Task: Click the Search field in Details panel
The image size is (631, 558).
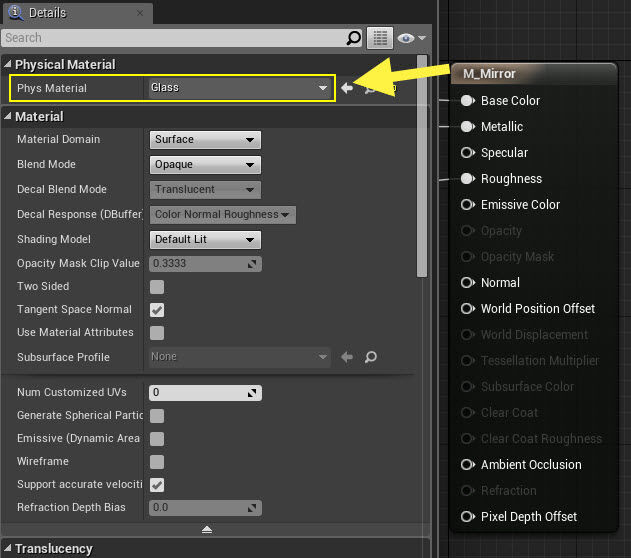Action: click(170, 38)
